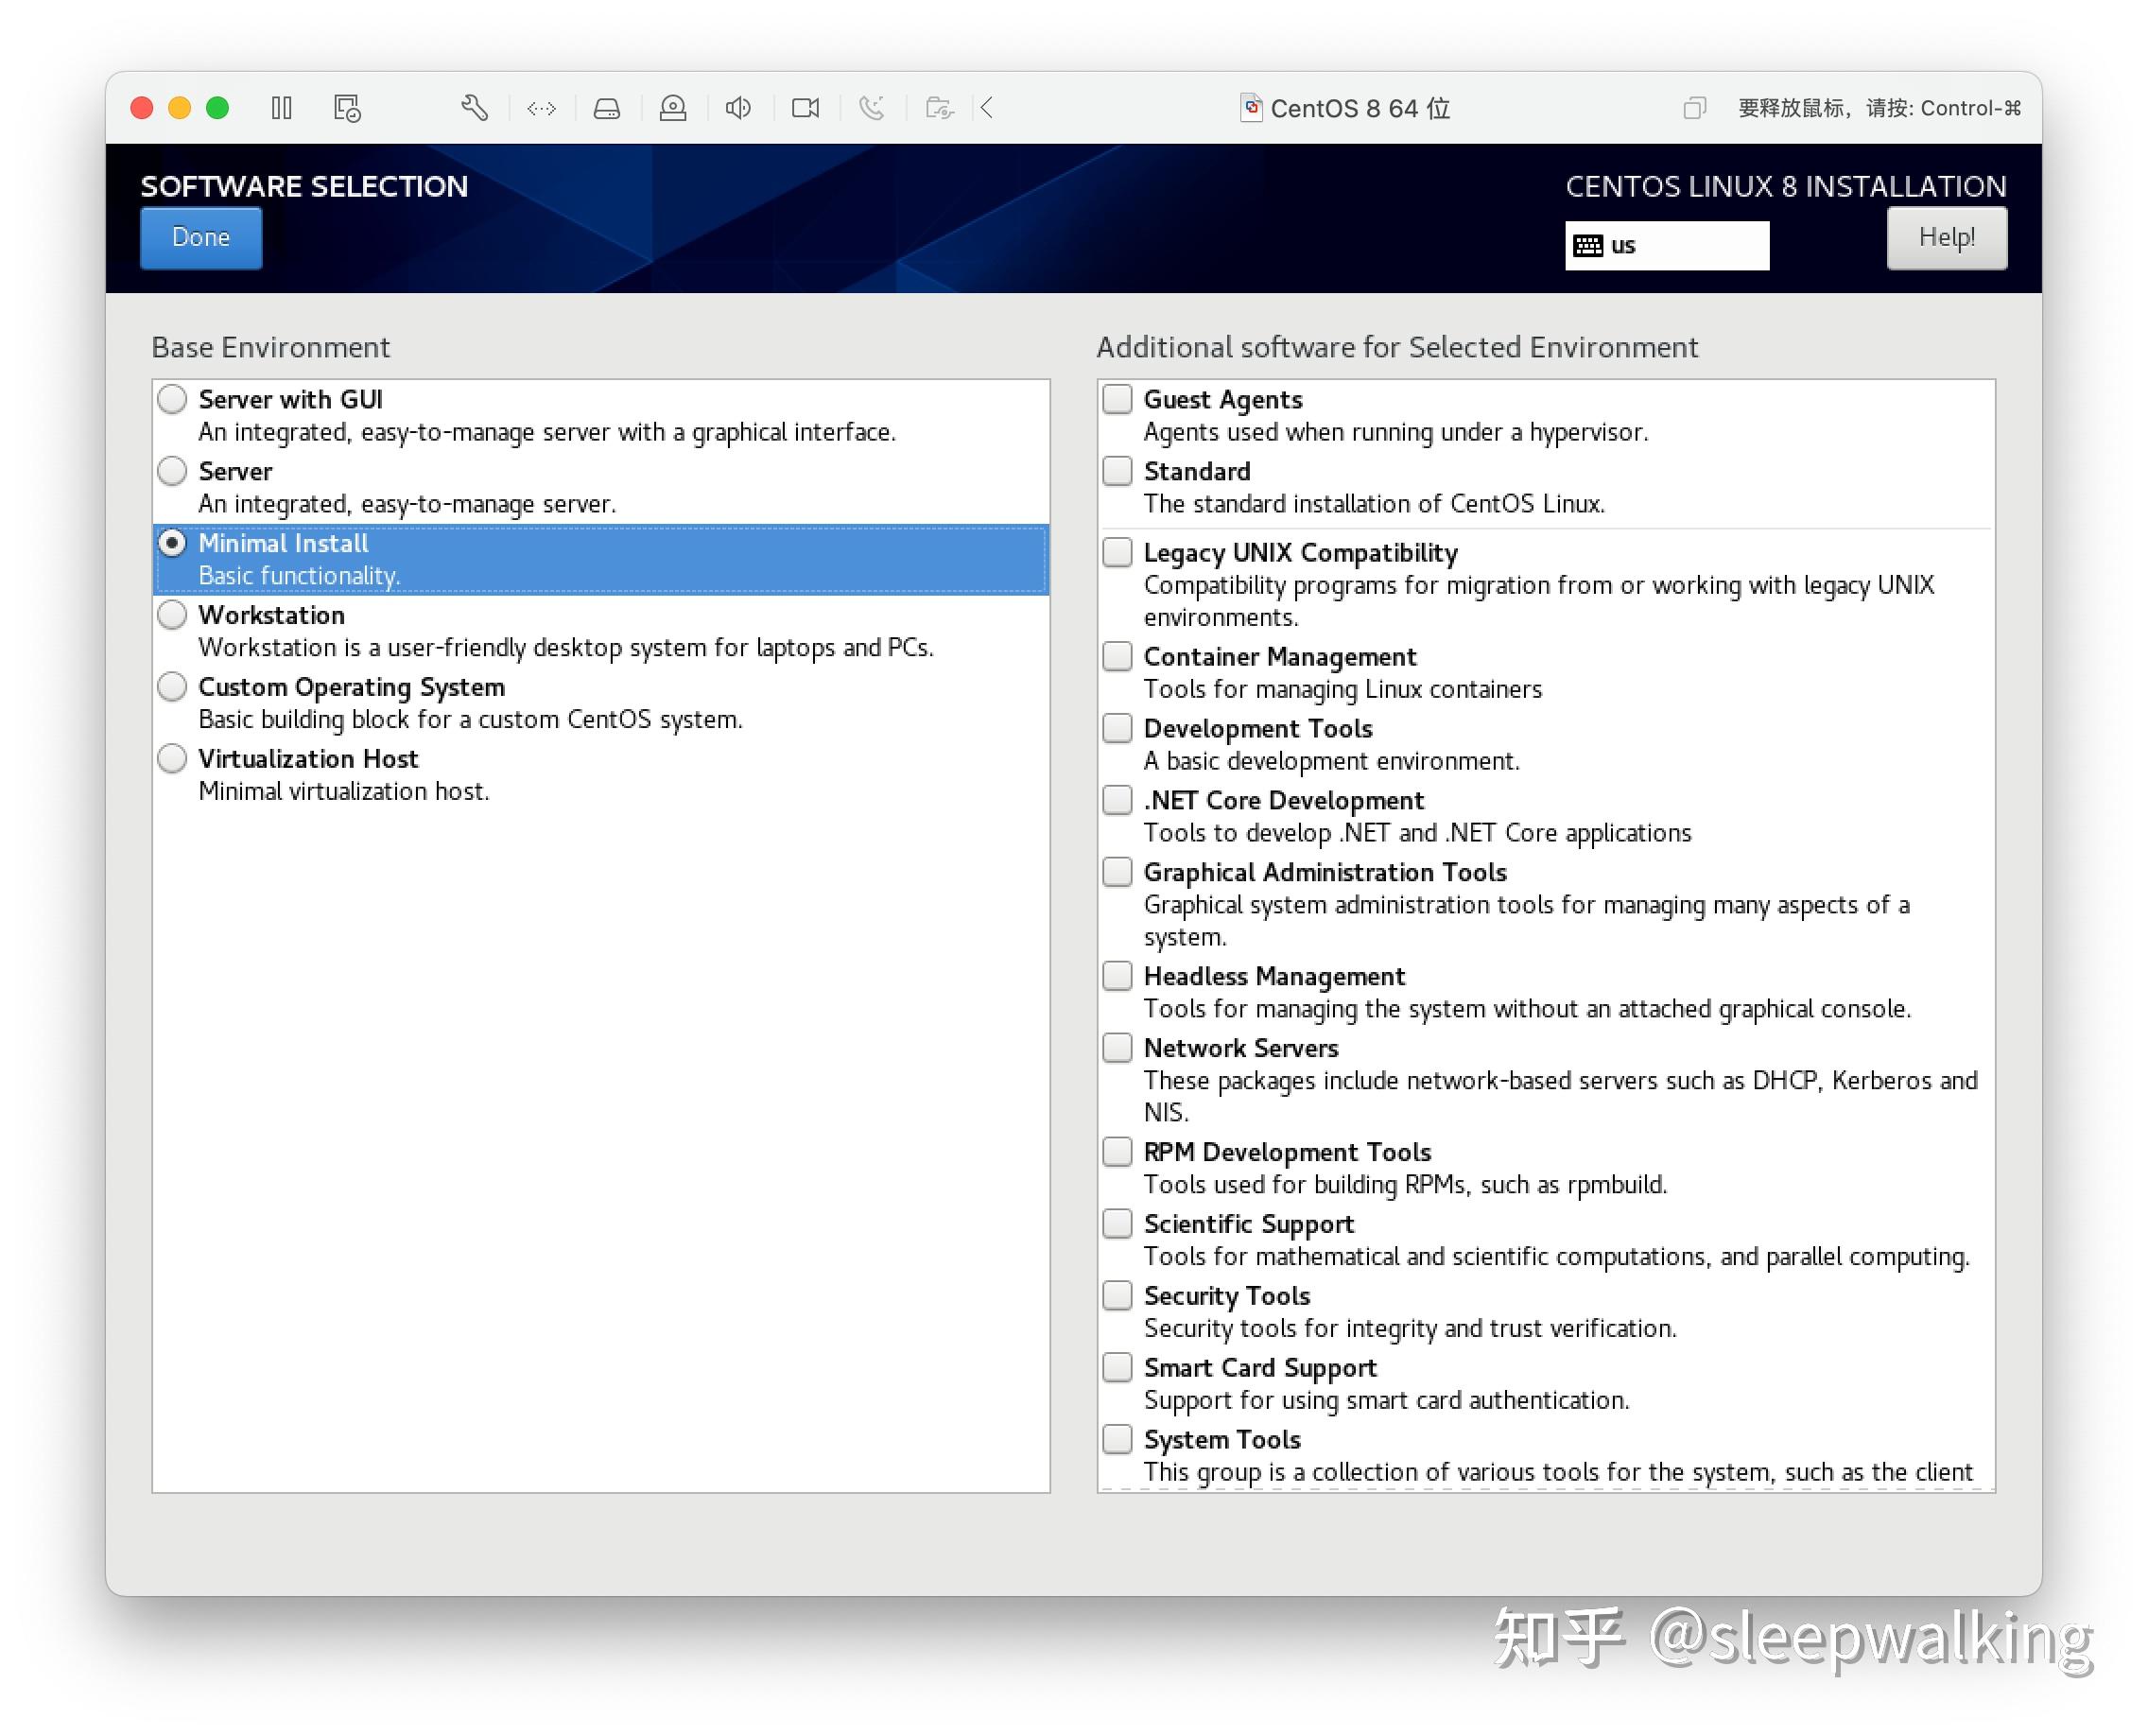Screen dimensions: 2148x1736
Task: Open virtual machine settings wrench icon
Action: (x=474, y=108)
